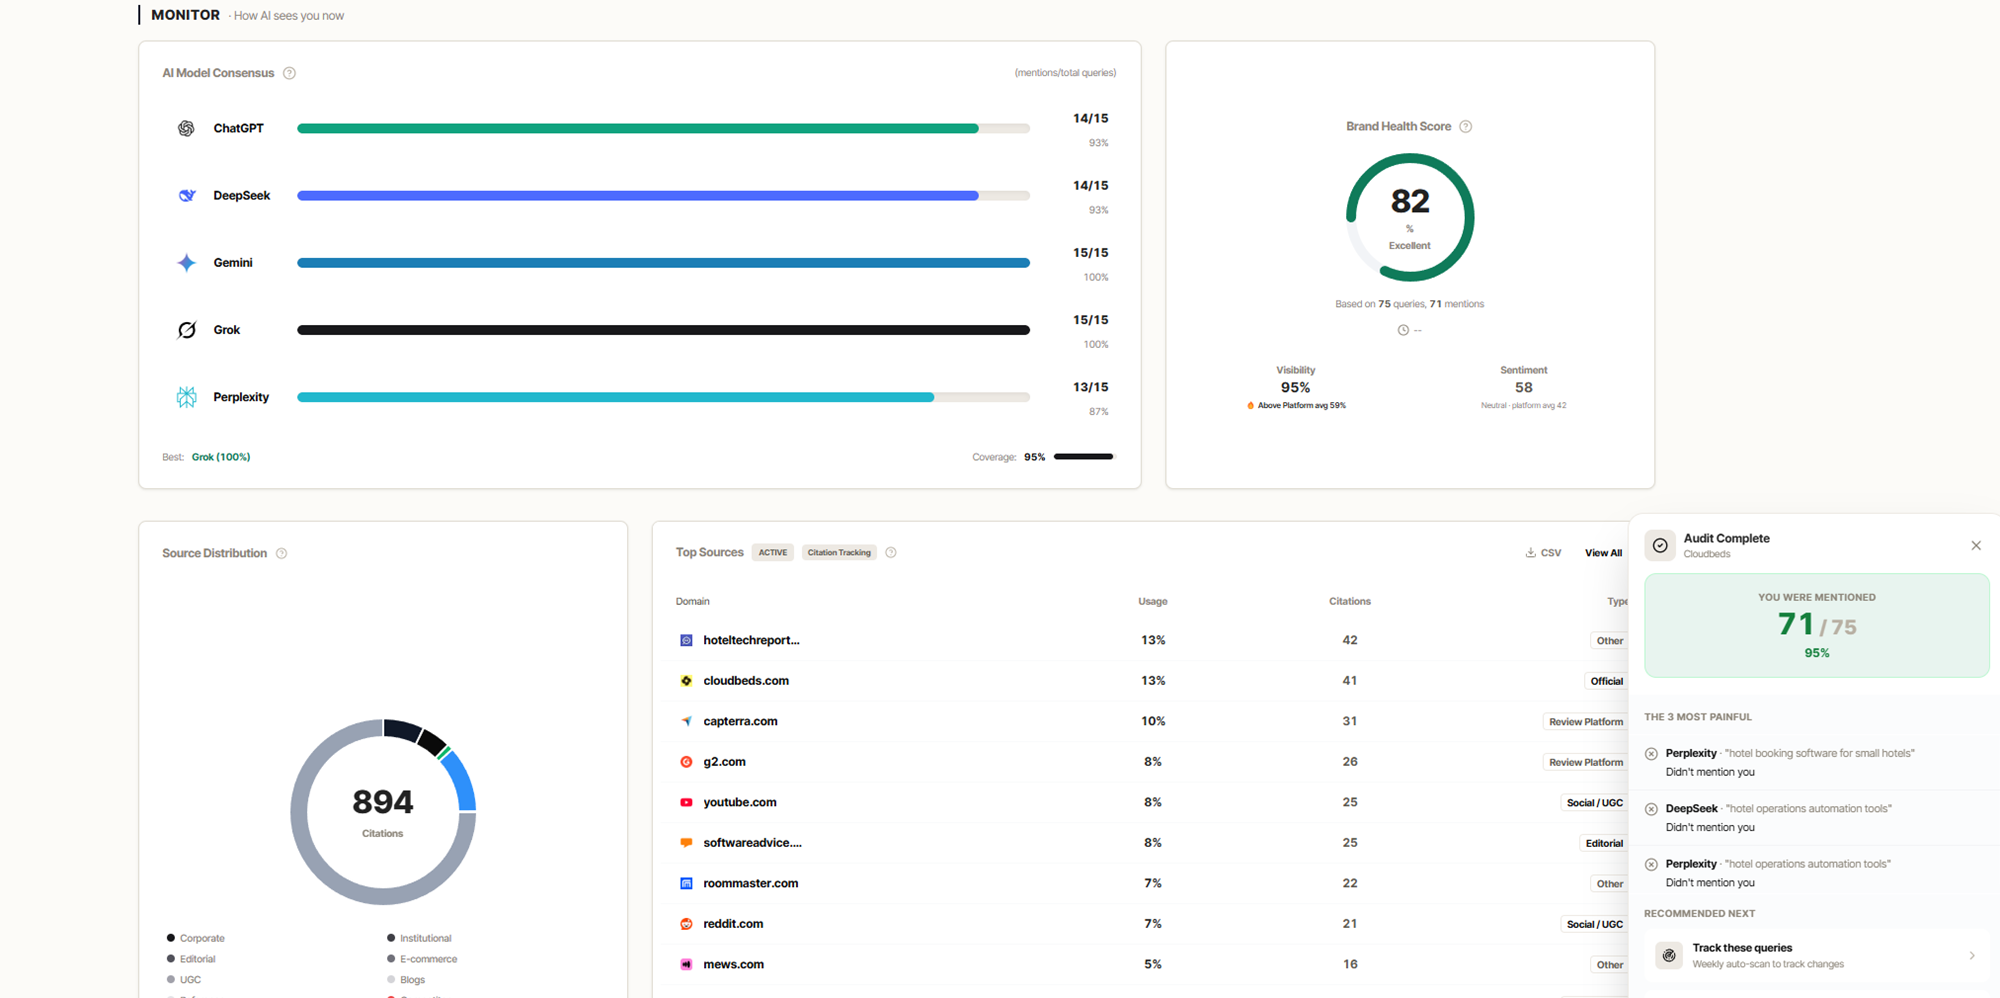
Task: Click the Track these queries icon
Action: tap(1669, 955)
